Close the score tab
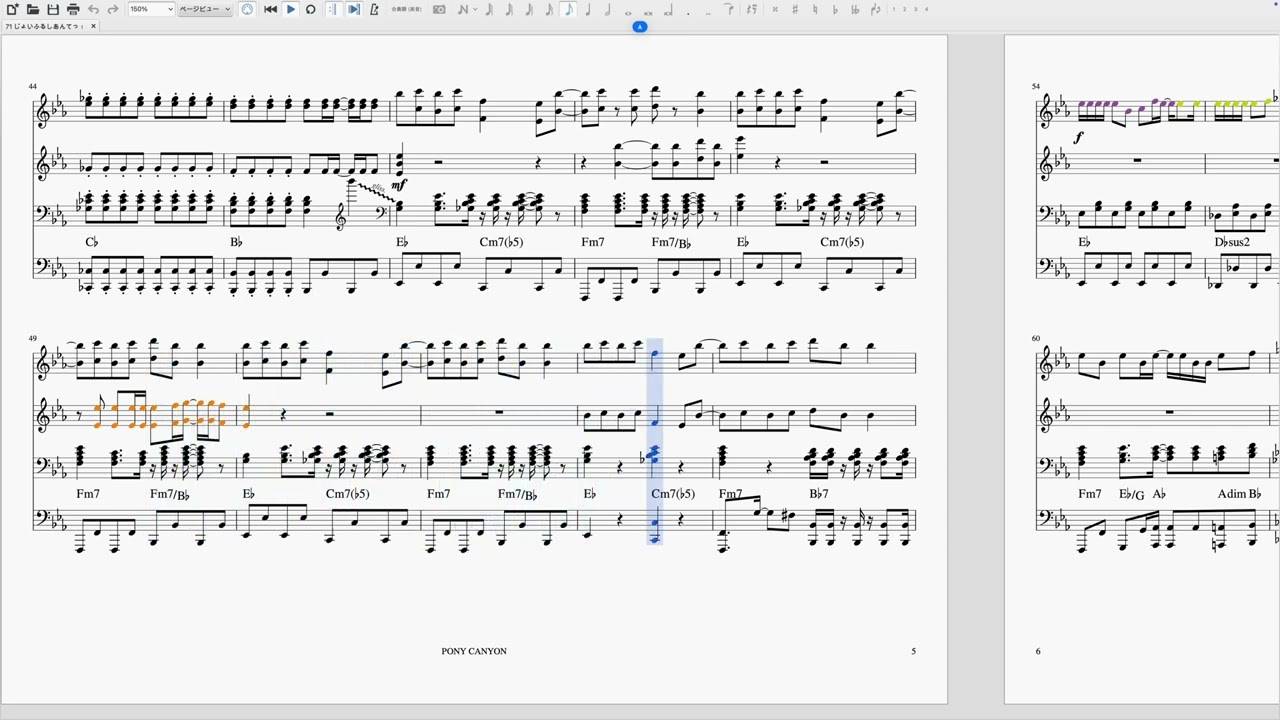The image size is (1280, 720). point(93,26)
